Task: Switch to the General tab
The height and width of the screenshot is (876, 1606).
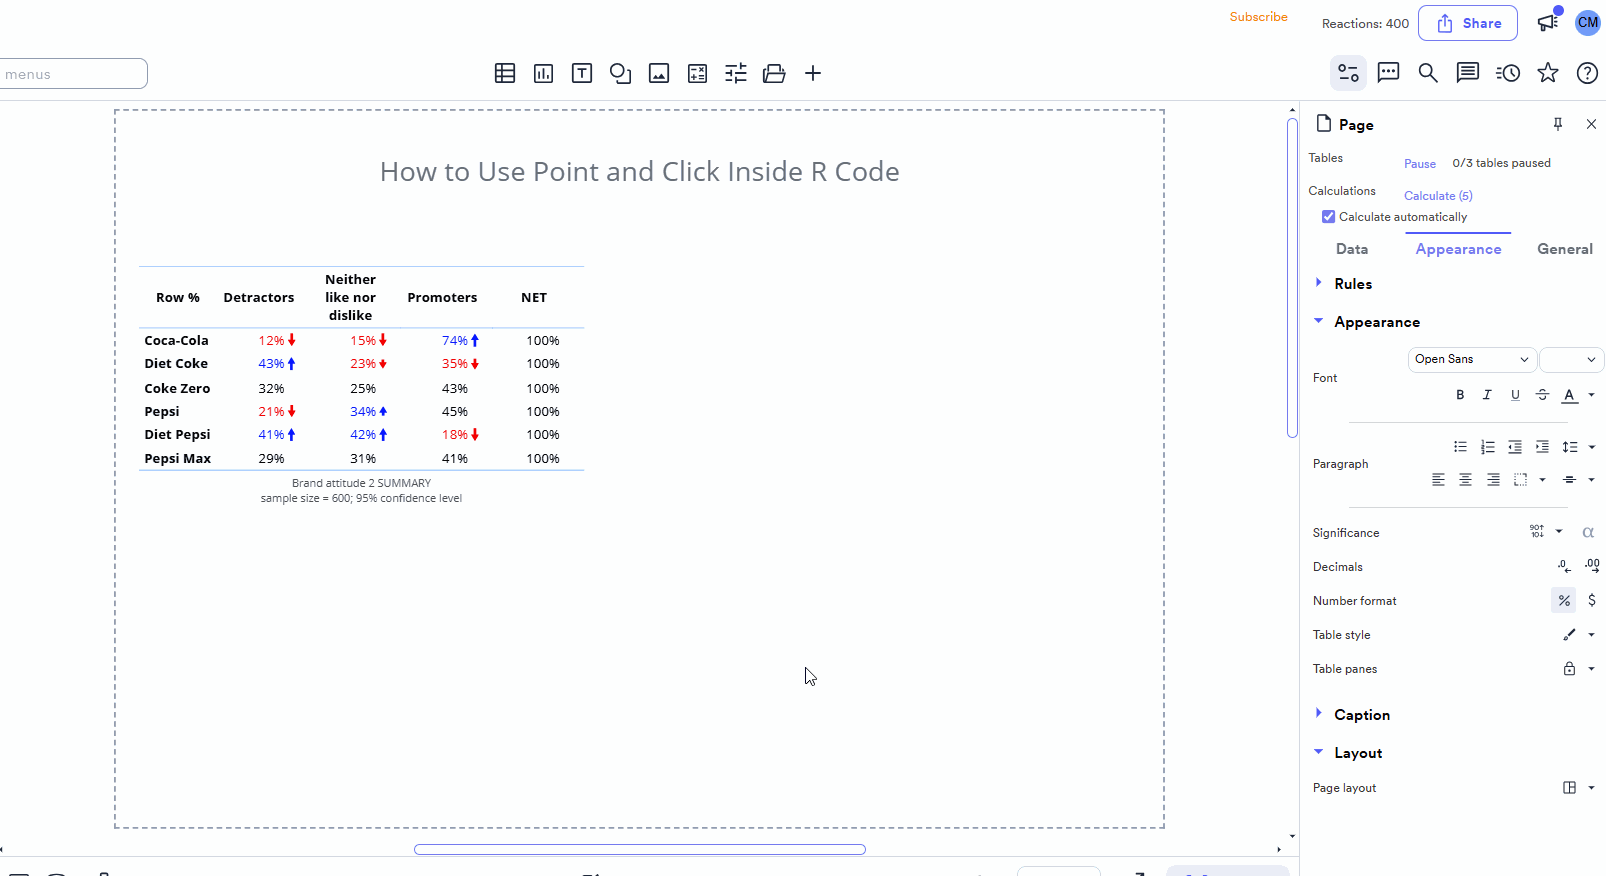Action: click(1565, 248)
